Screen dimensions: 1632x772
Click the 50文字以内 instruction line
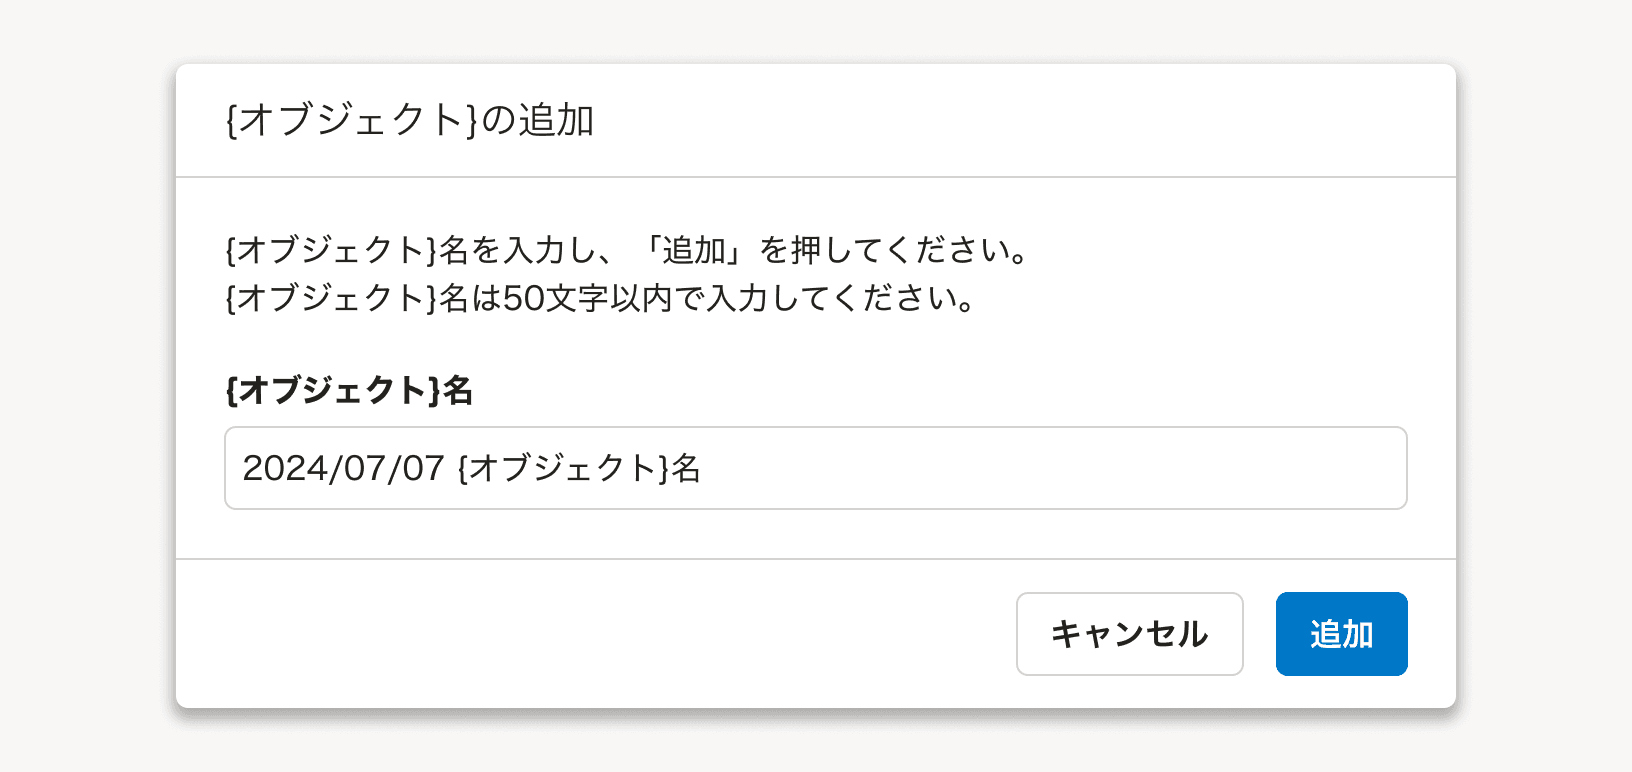click(600, 298)
